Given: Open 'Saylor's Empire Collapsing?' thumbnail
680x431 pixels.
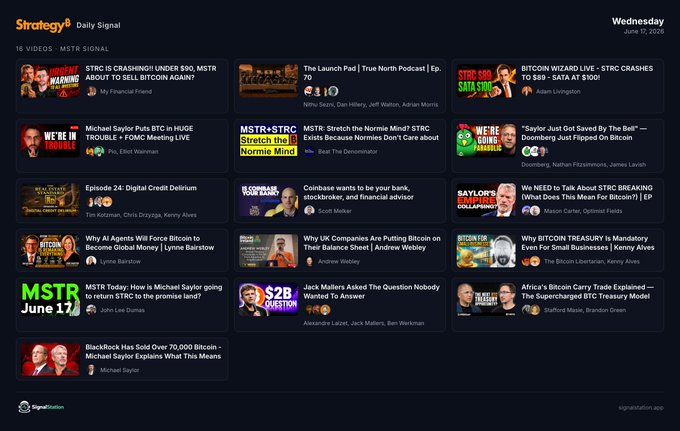Looking at the screenshot, I should pyautogui.click(x=486, y=200).
